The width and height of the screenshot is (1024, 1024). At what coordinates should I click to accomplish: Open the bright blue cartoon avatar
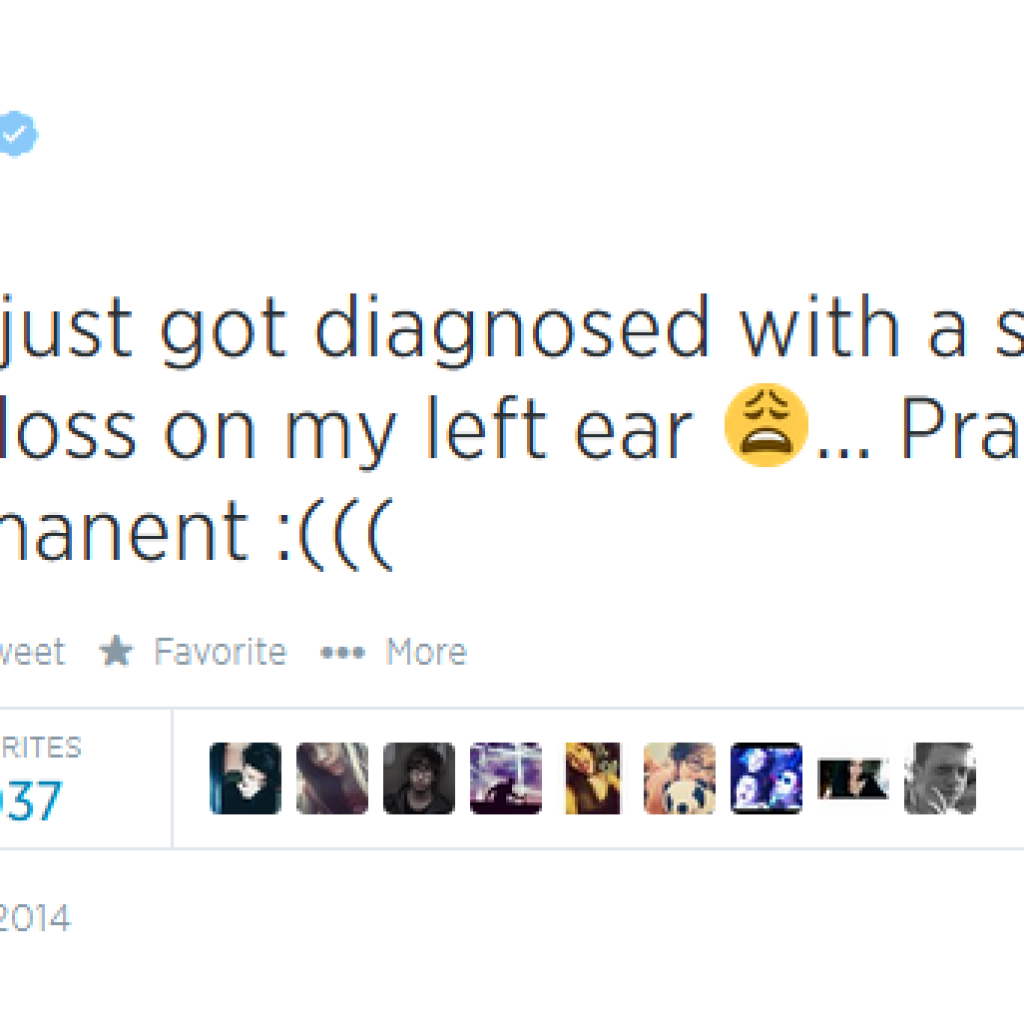coord(766,778)
